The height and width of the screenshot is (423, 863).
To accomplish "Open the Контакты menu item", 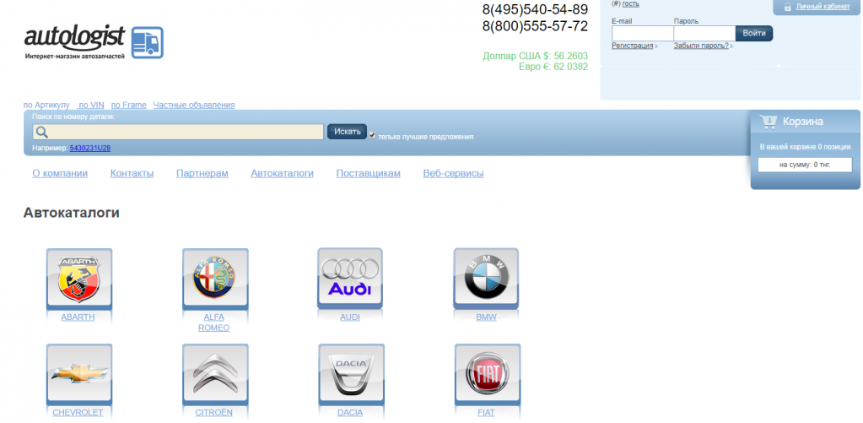I will (132, 173).
